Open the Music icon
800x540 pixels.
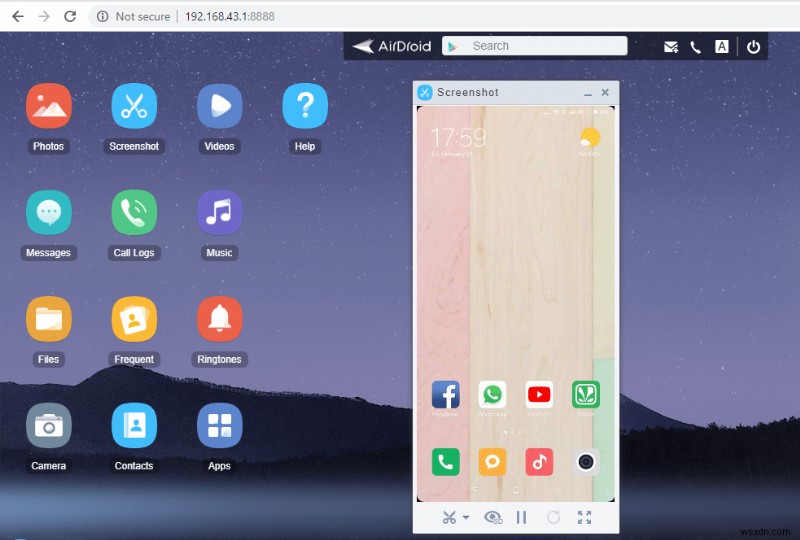[x=219, y=212]
